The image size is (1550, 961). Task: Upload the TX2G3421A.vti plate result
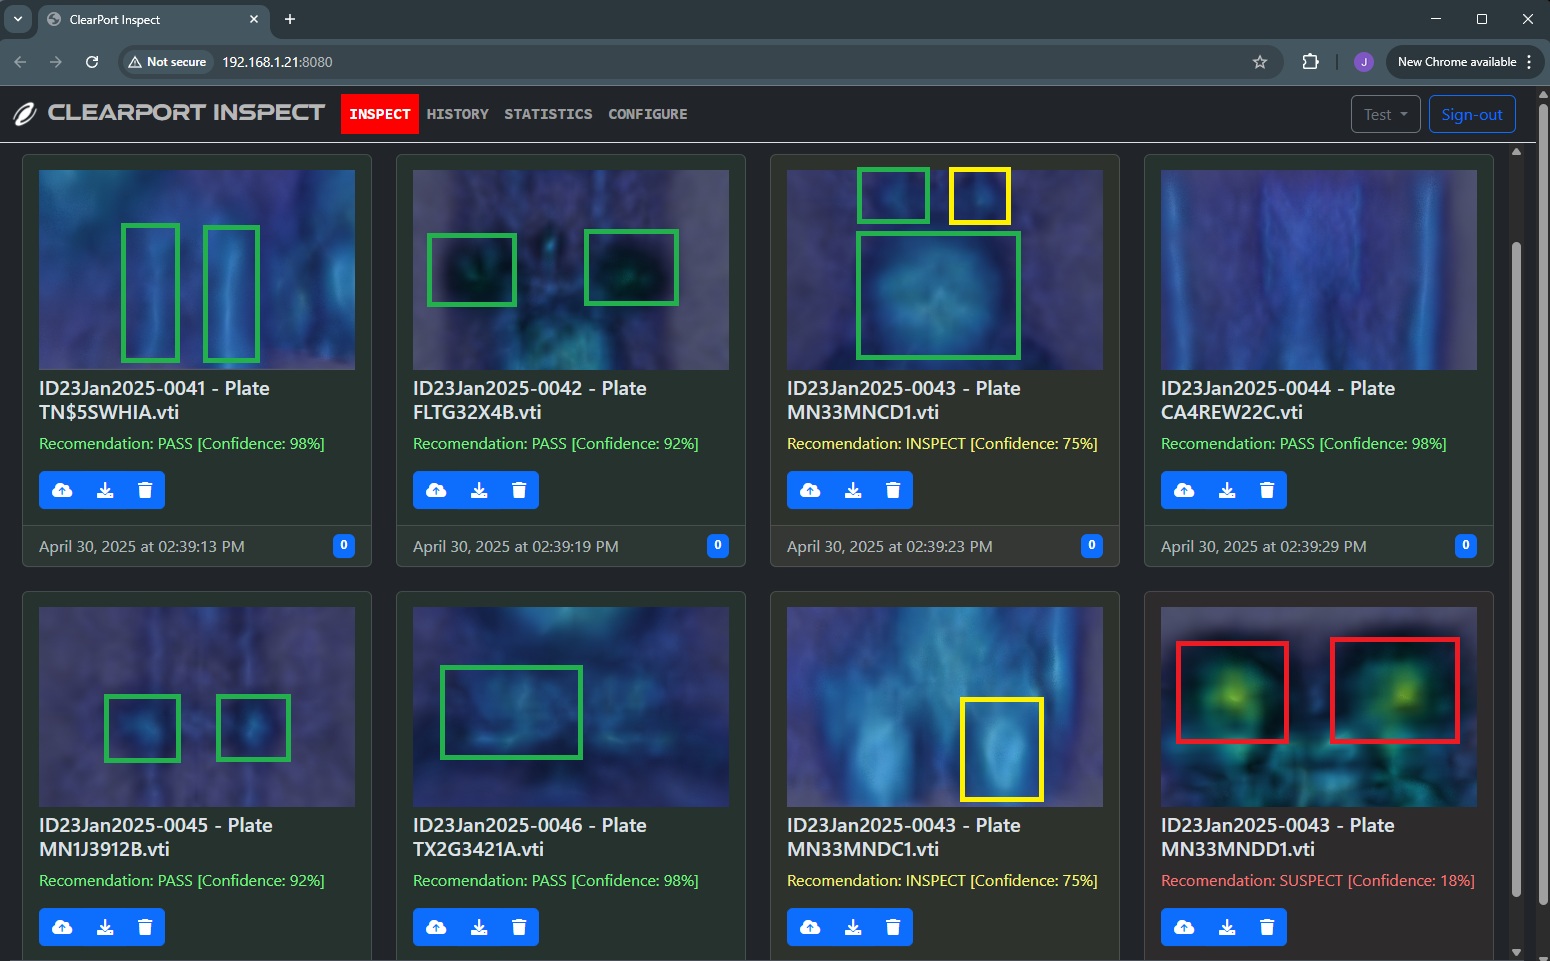pos(436,927)
